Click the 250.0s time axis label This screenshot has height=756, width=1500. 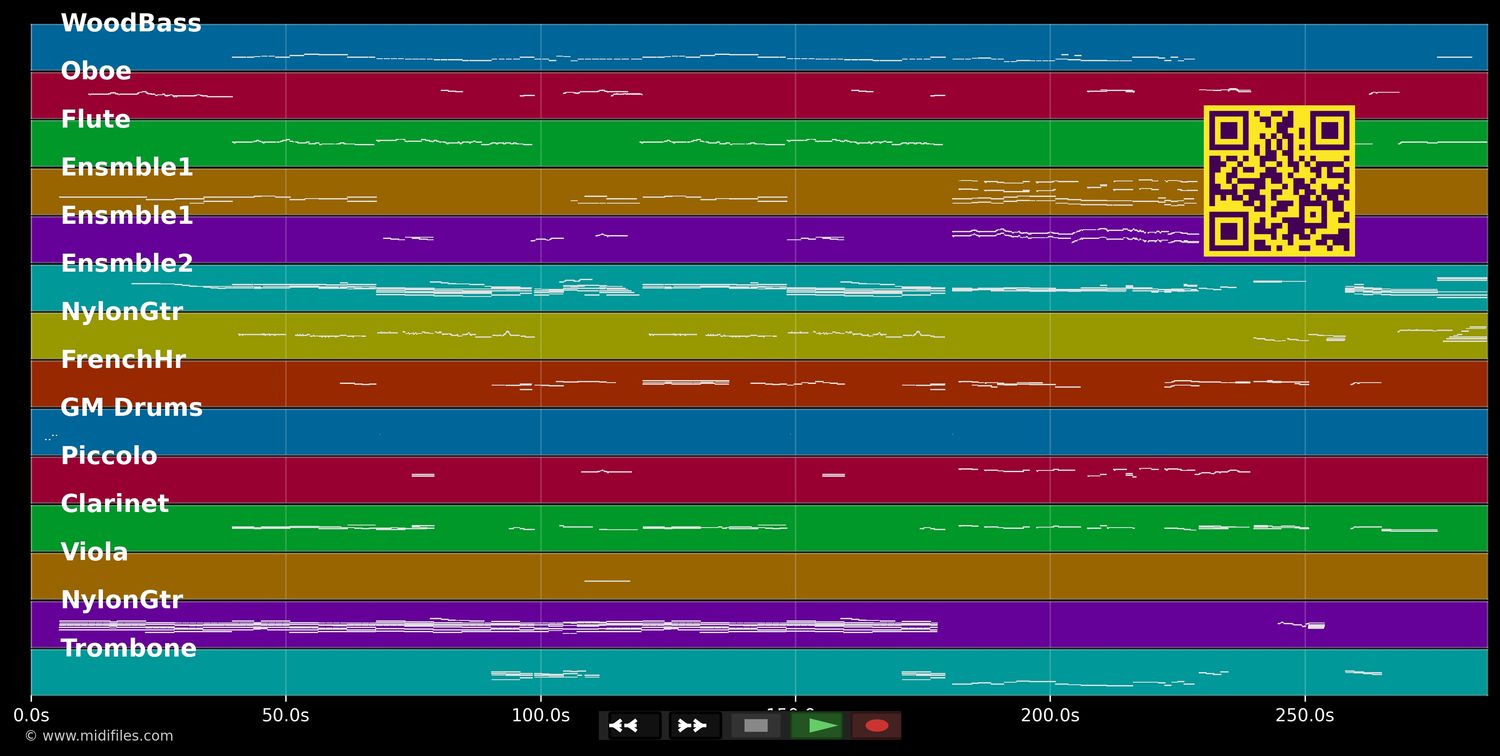pyautogui.click(x=1304, y=715)
